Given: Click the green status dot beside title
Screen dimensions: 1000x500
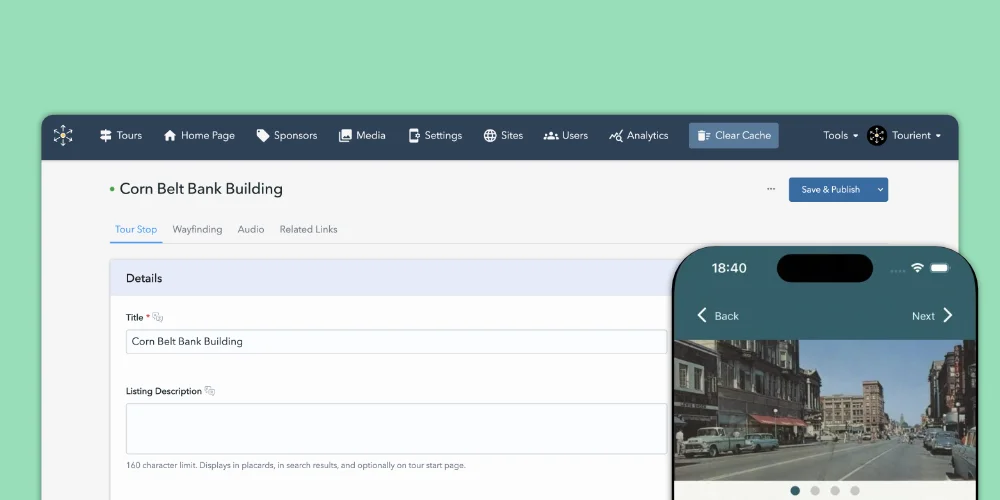Looking at the screenshot, I should click(x=112, y=189).
